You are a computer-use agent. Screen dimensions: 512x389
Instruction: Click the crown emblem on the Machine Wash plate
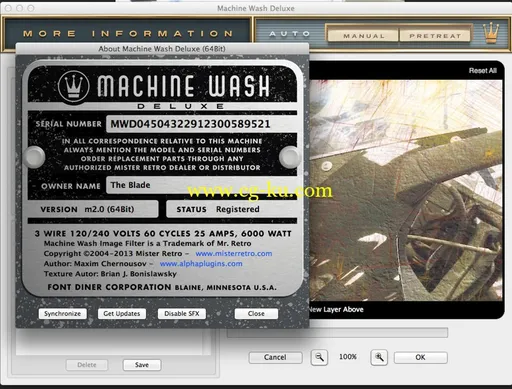[x=73, y=86]
